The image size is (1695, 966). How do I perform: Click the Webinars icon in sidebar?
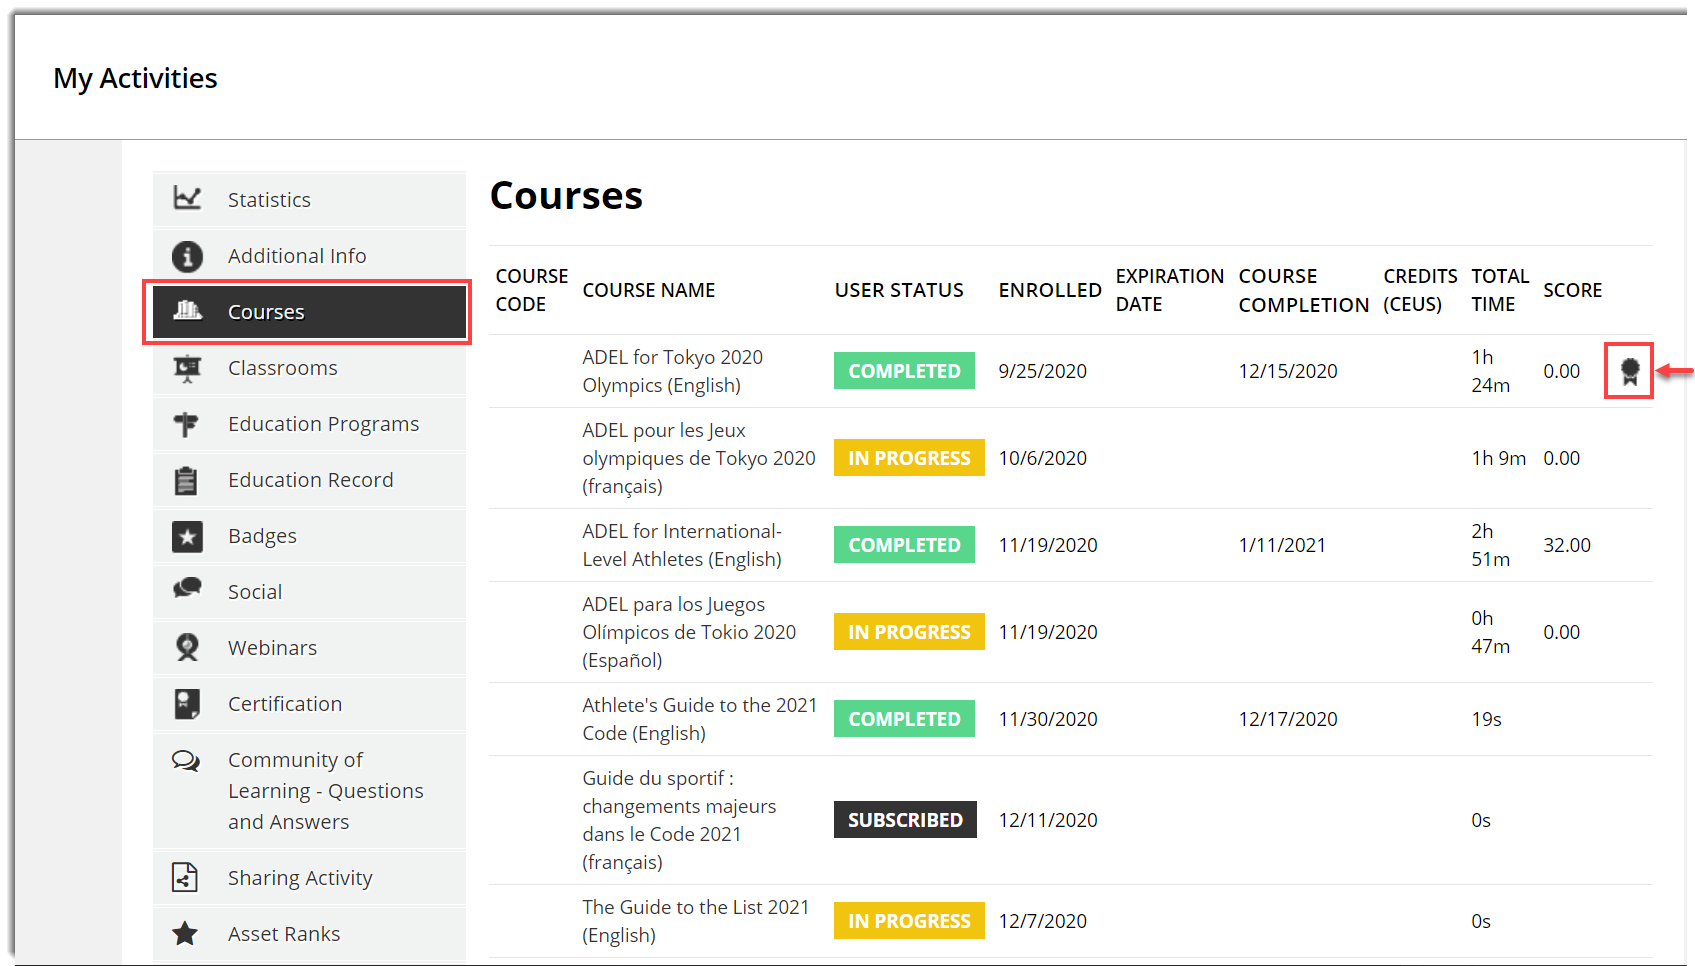(x=187, y=648)
